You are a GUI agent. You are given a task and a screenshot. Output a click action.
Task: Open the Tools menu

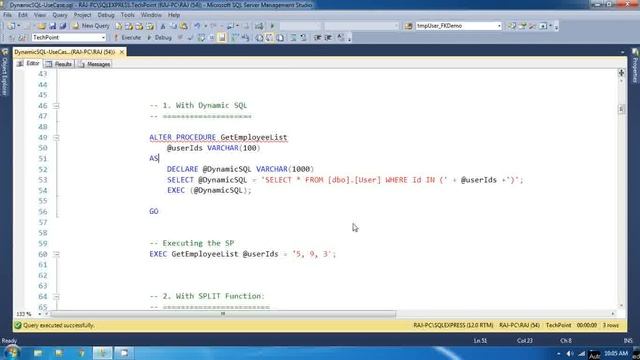127,15
